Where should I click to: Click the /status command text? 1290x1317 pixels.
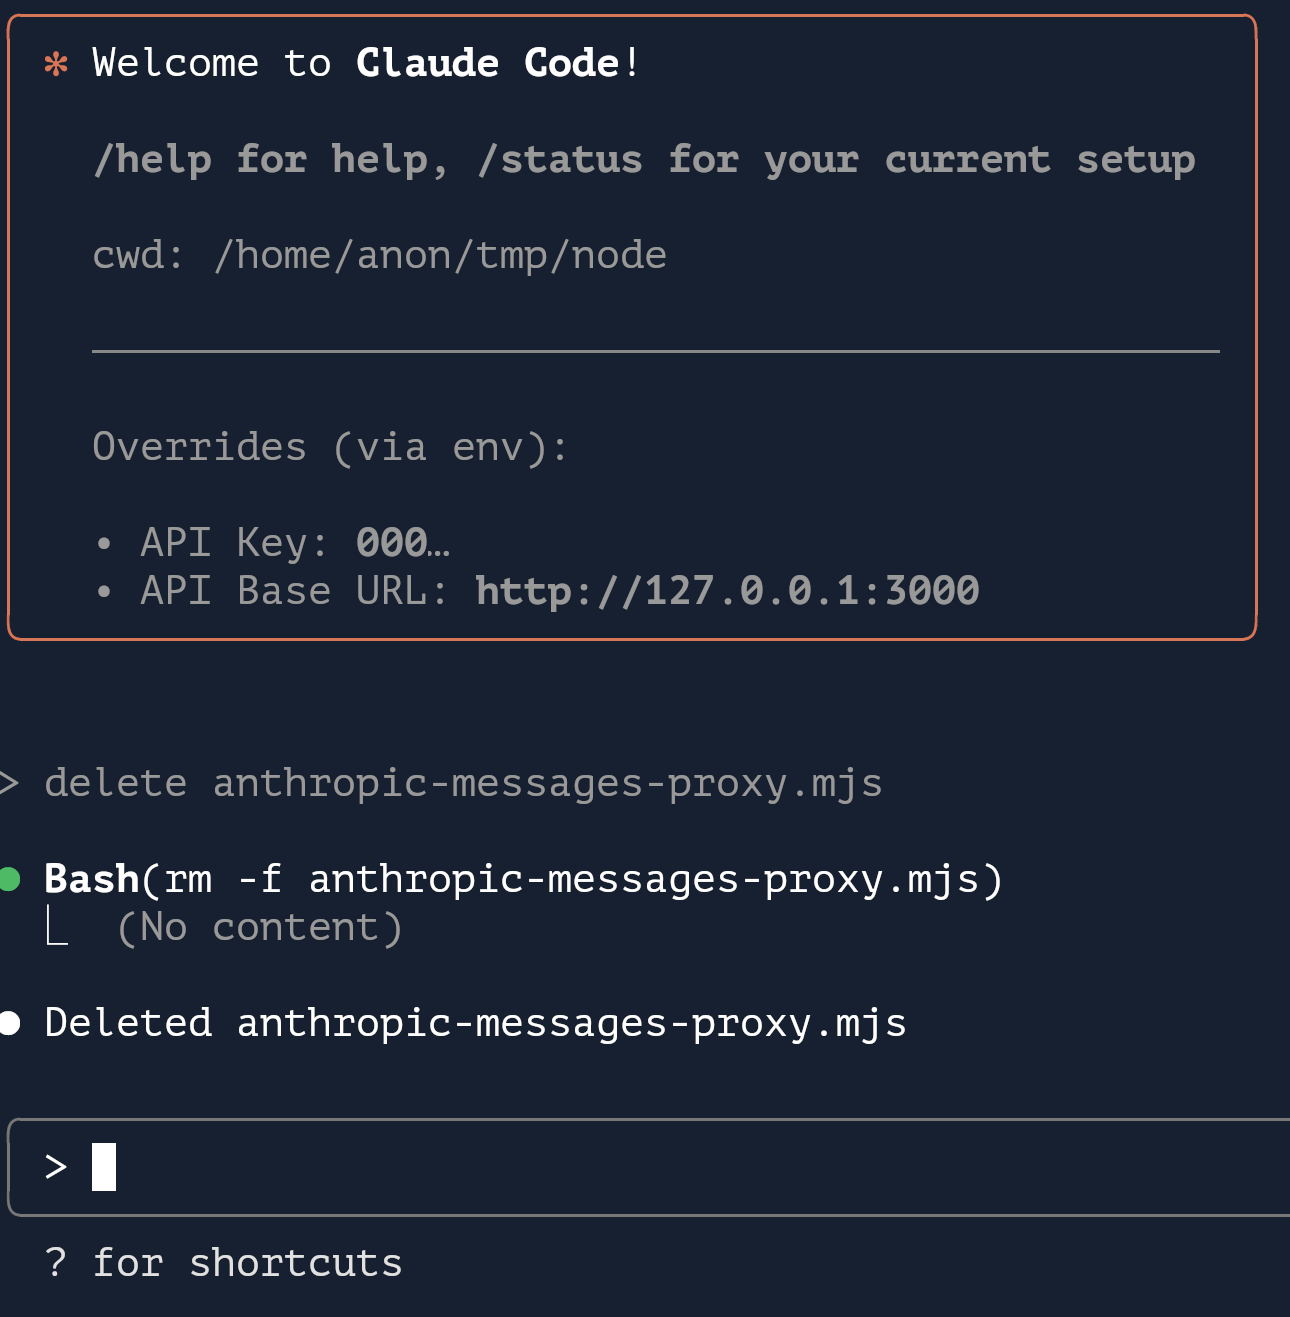click(x=560, y=160)
